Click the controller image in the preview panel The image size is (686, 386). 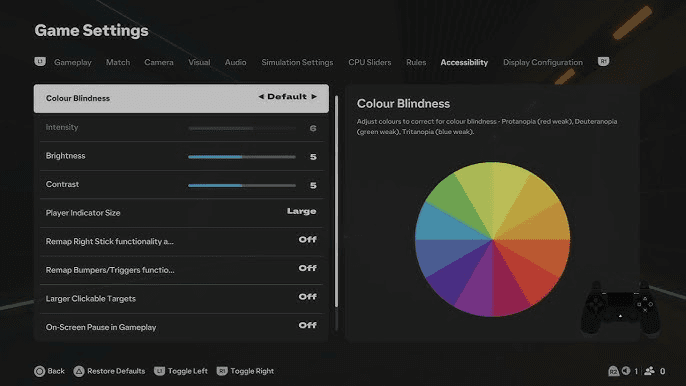point(620,309)
